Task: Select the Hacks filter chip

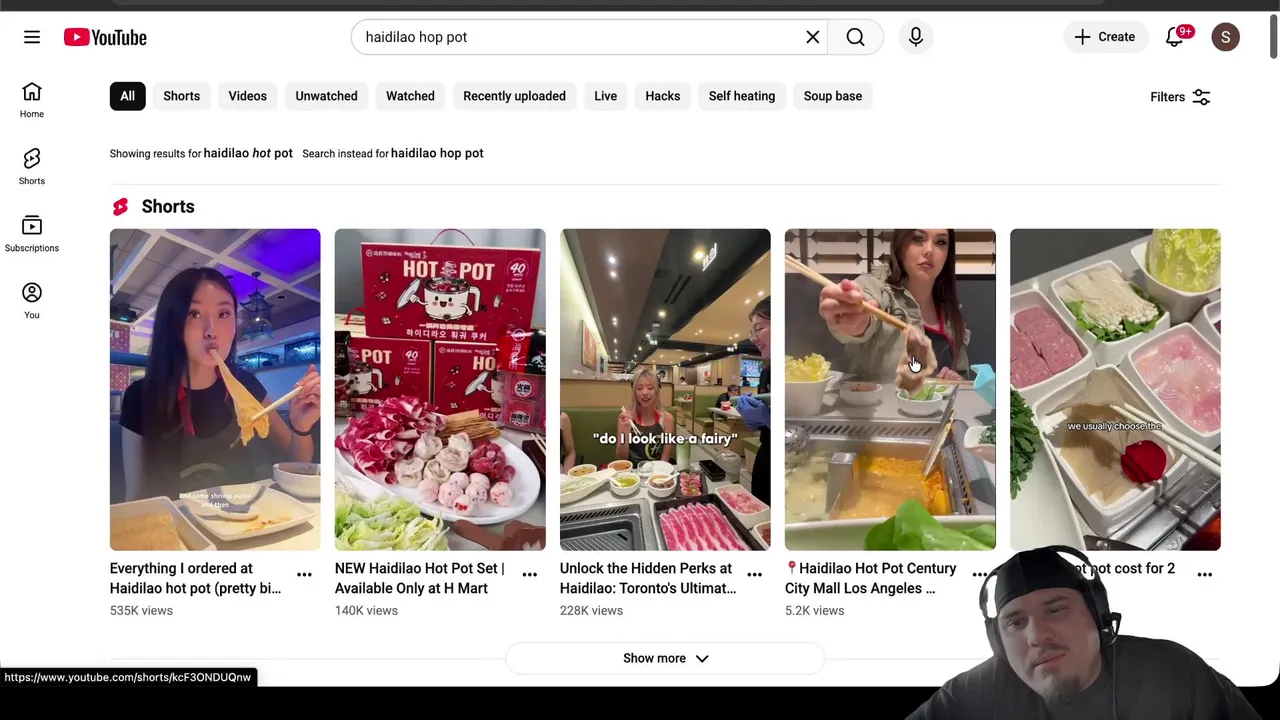Action: click(662, 96)
